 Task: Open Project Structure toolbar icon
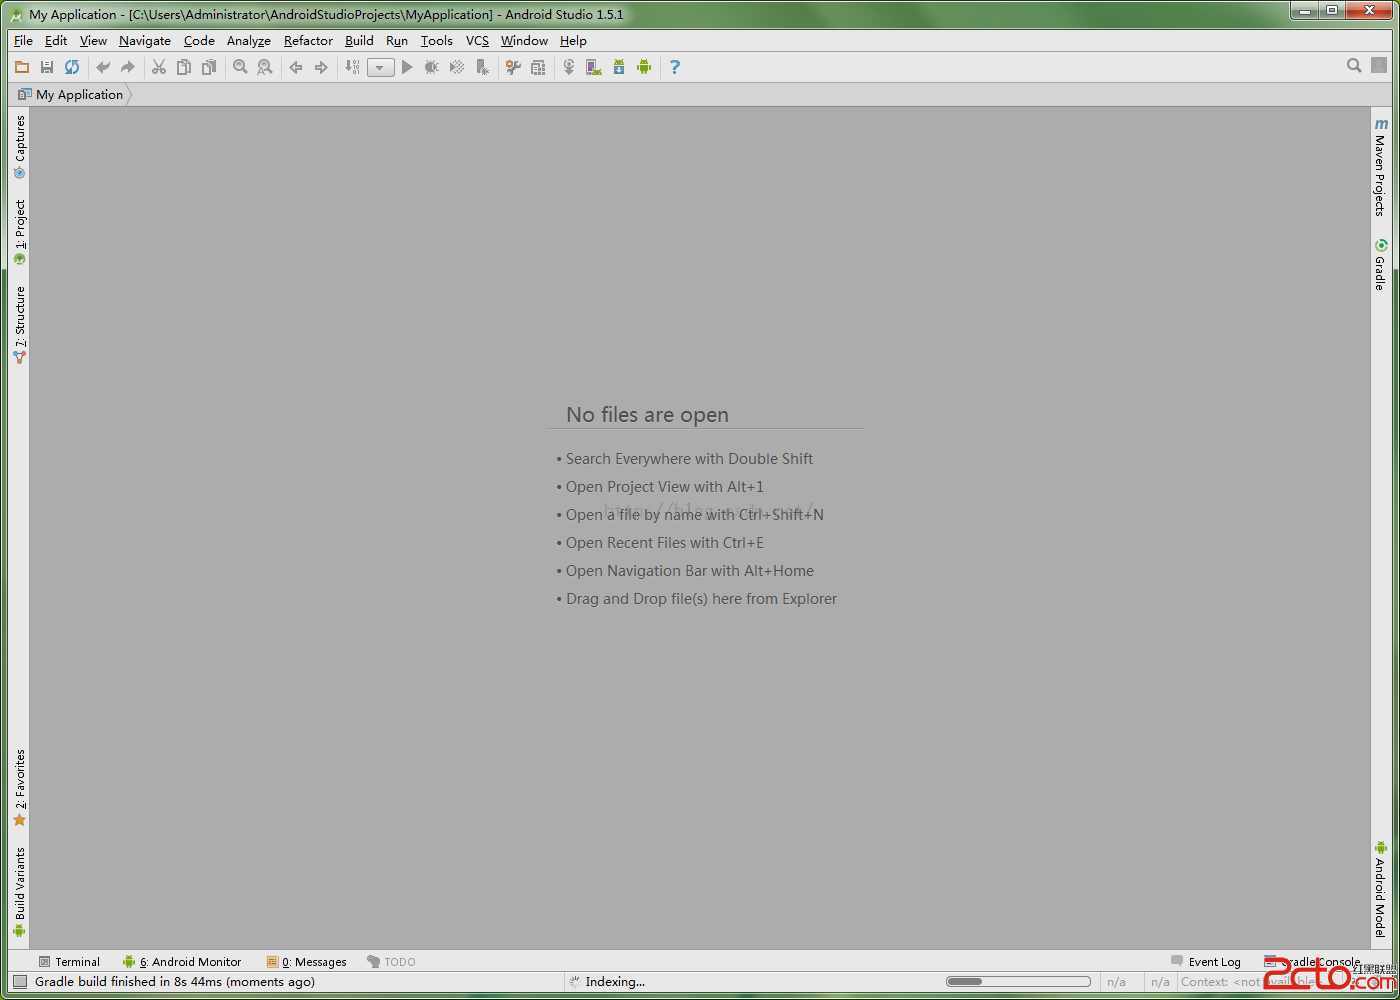point(538,67)
